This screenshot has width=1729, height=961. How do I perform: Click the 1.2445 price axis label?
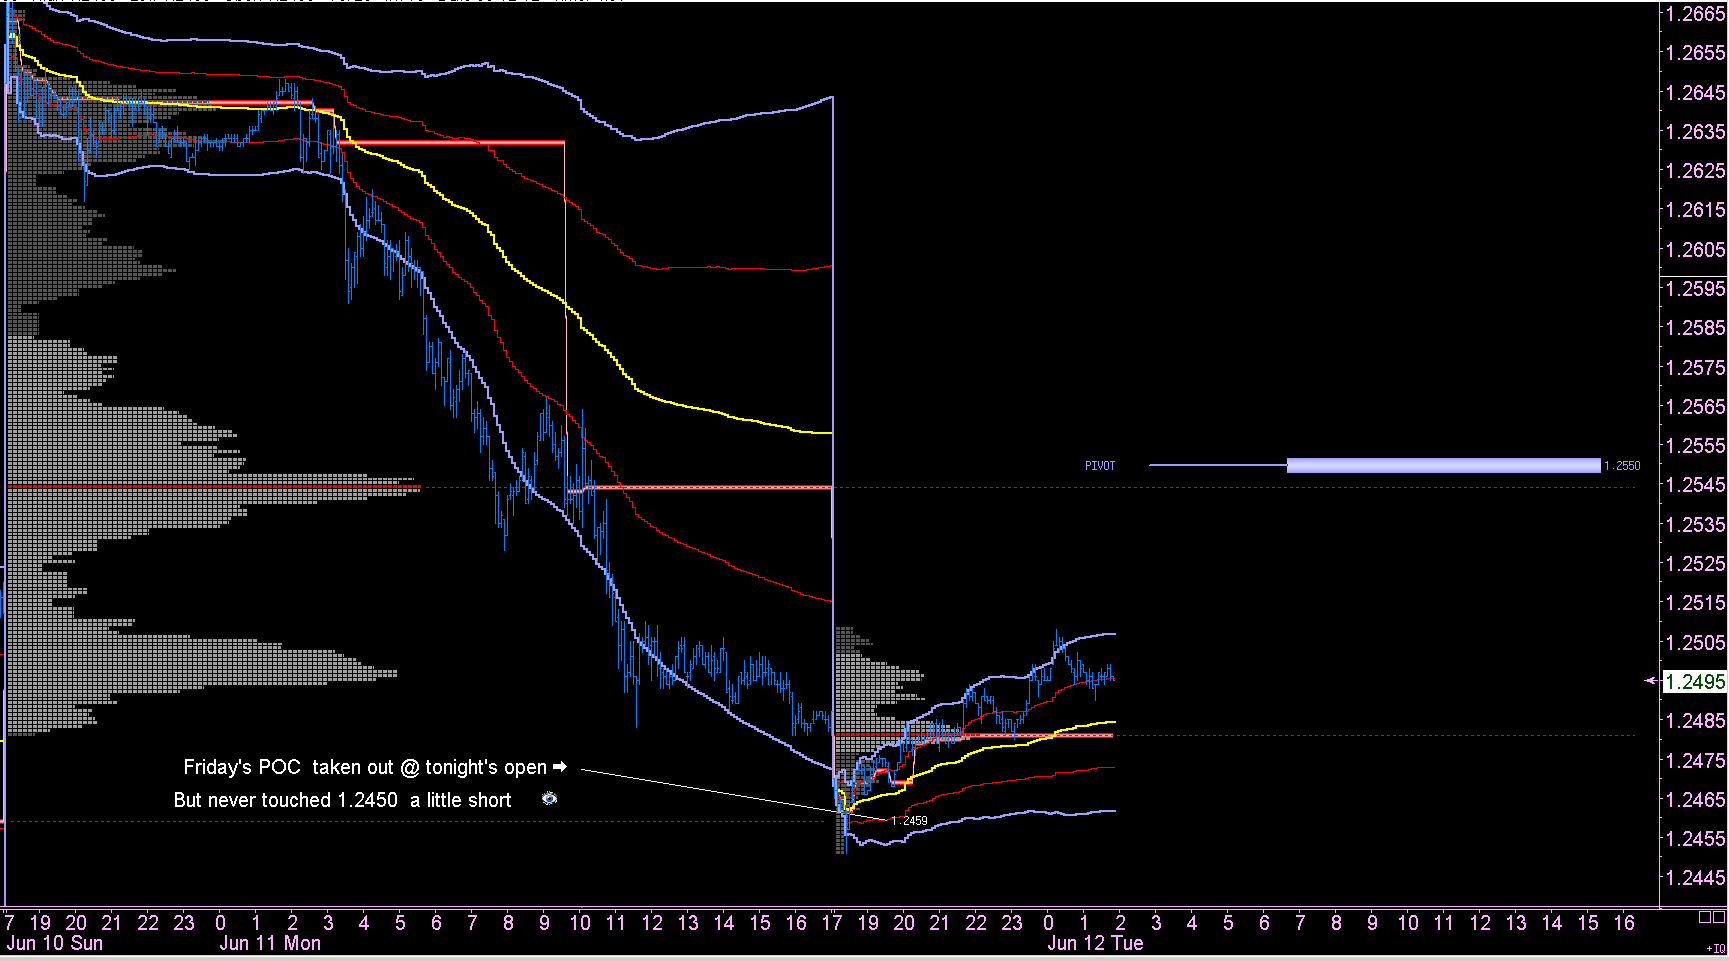coord(1695,877)
